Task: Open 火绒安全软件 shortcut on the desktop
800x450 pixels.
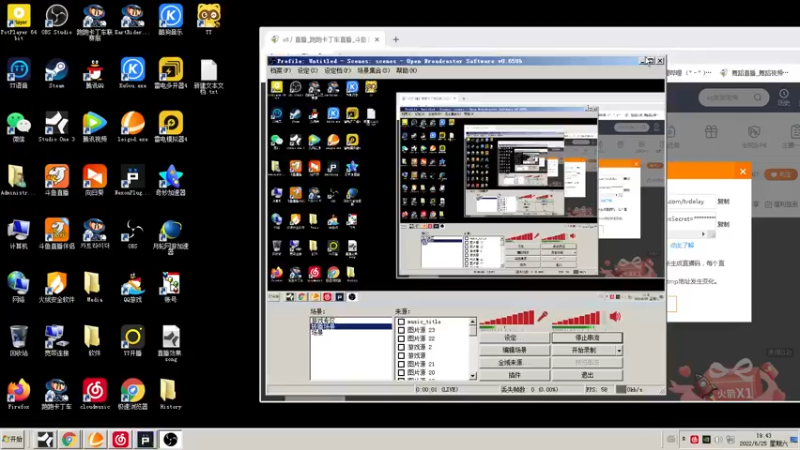Action: point(57,288)
